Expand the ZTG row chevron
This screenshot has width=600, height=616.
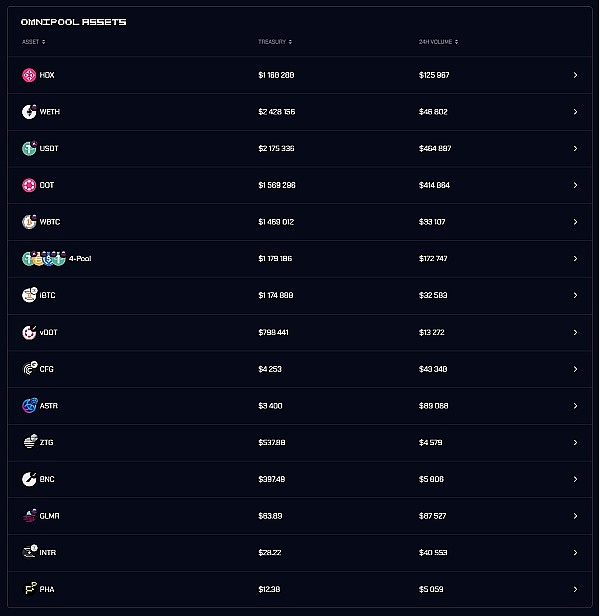[x=575, y=442]
